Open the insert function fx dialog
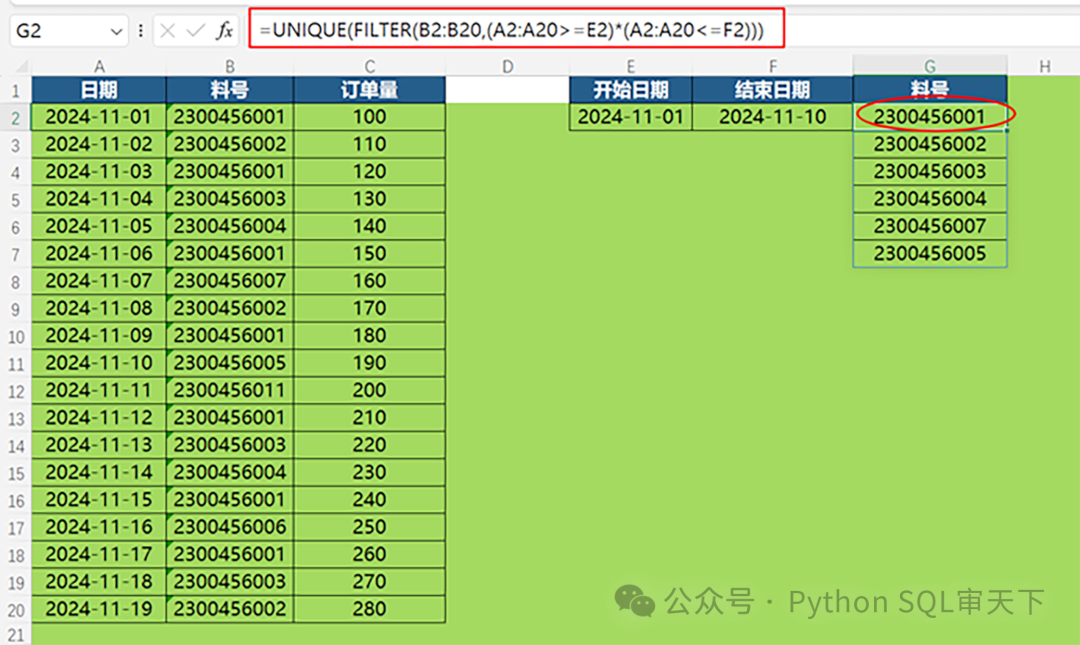1080x645 pixels. coord(224,30)
